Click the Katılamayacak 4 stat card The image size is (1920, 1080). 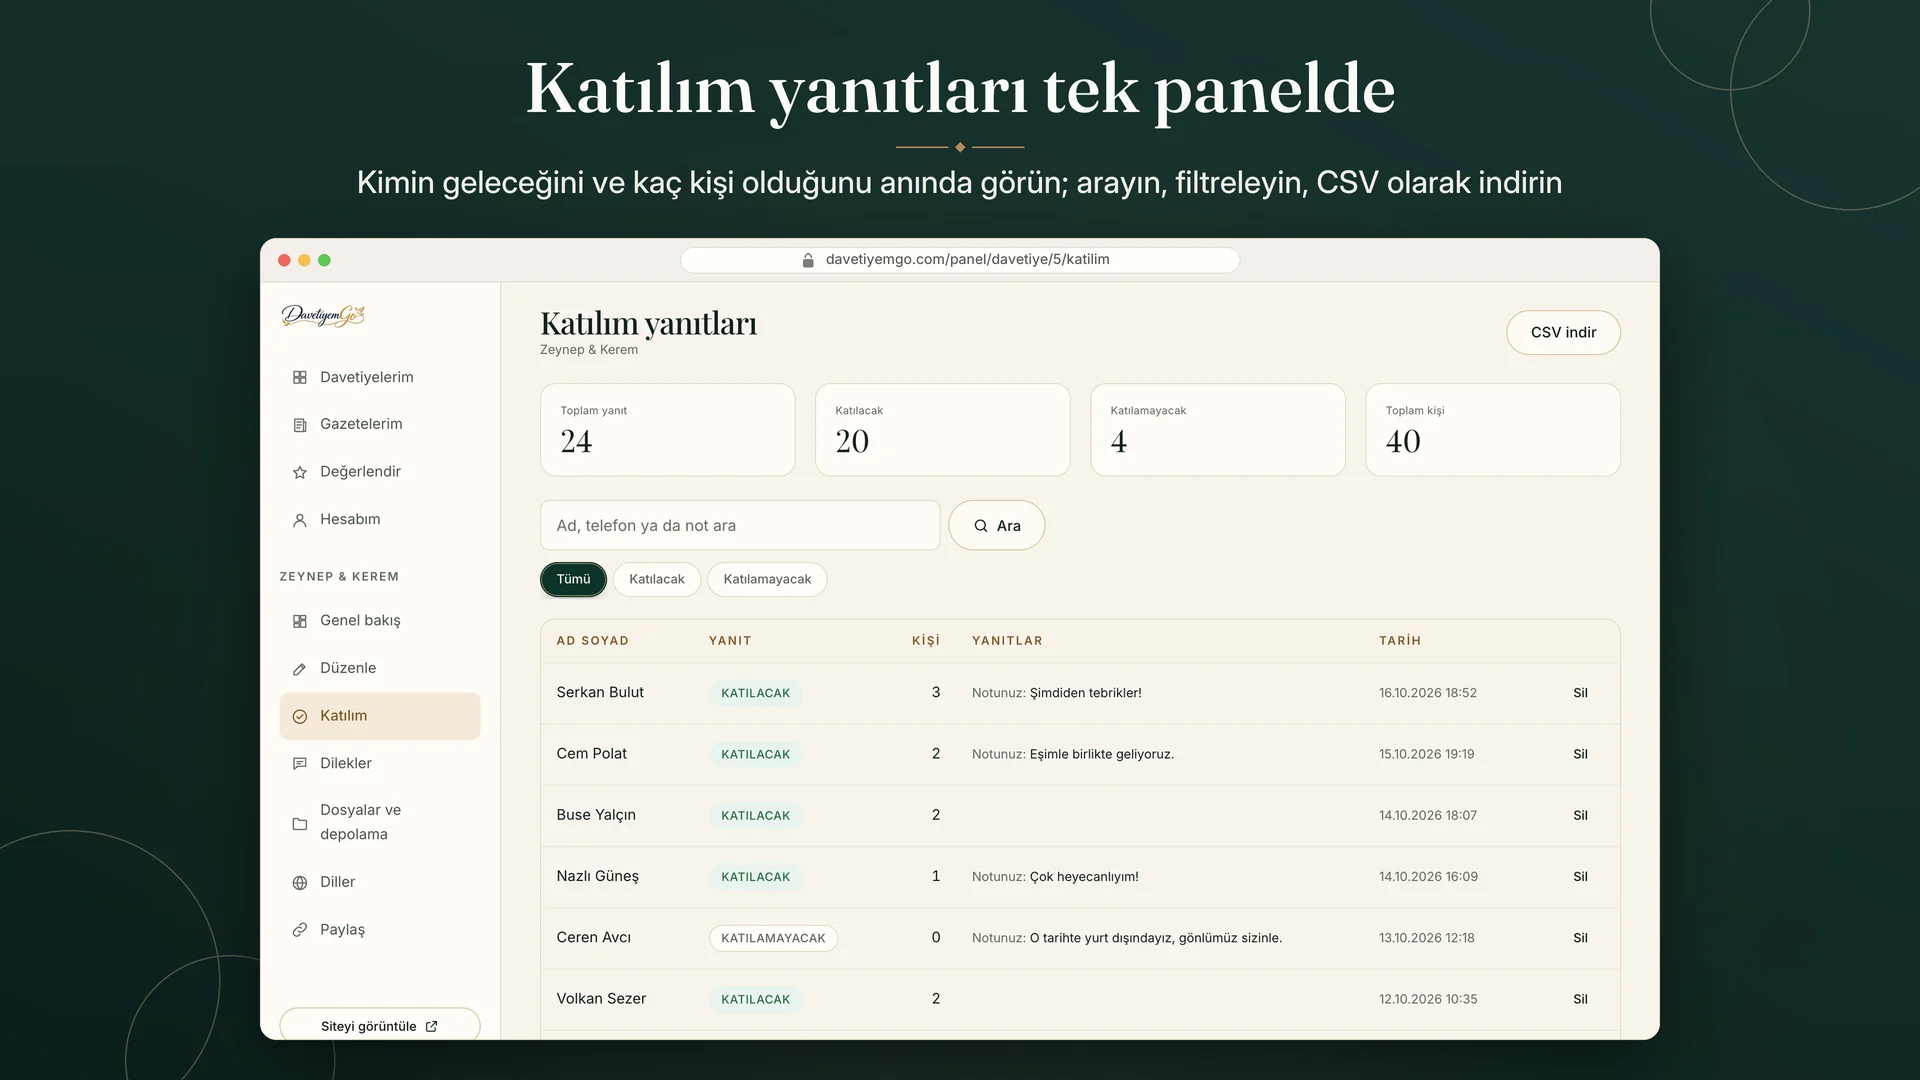(x=1217, y=430)
